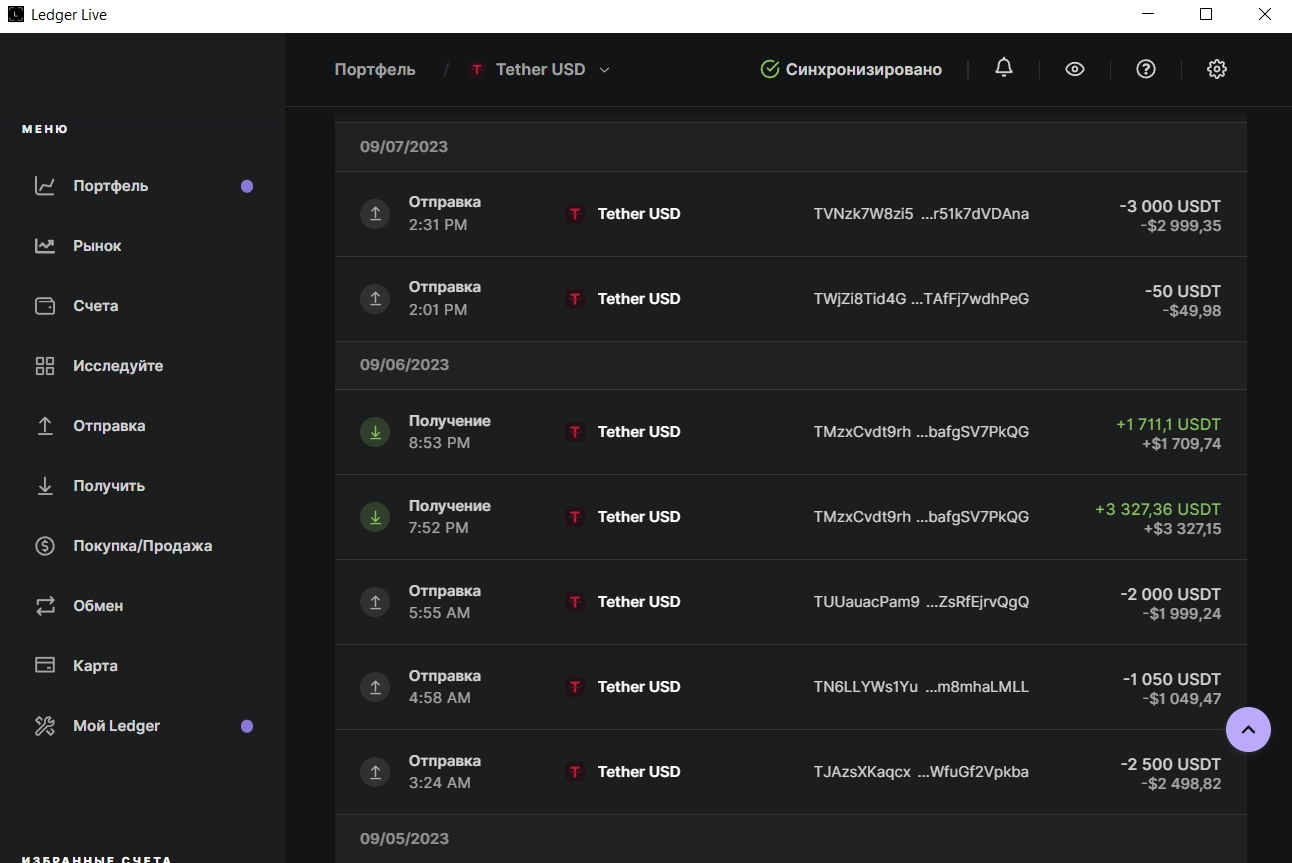Open the -1 050 USDT transaction amount

tap(1172, 679)
